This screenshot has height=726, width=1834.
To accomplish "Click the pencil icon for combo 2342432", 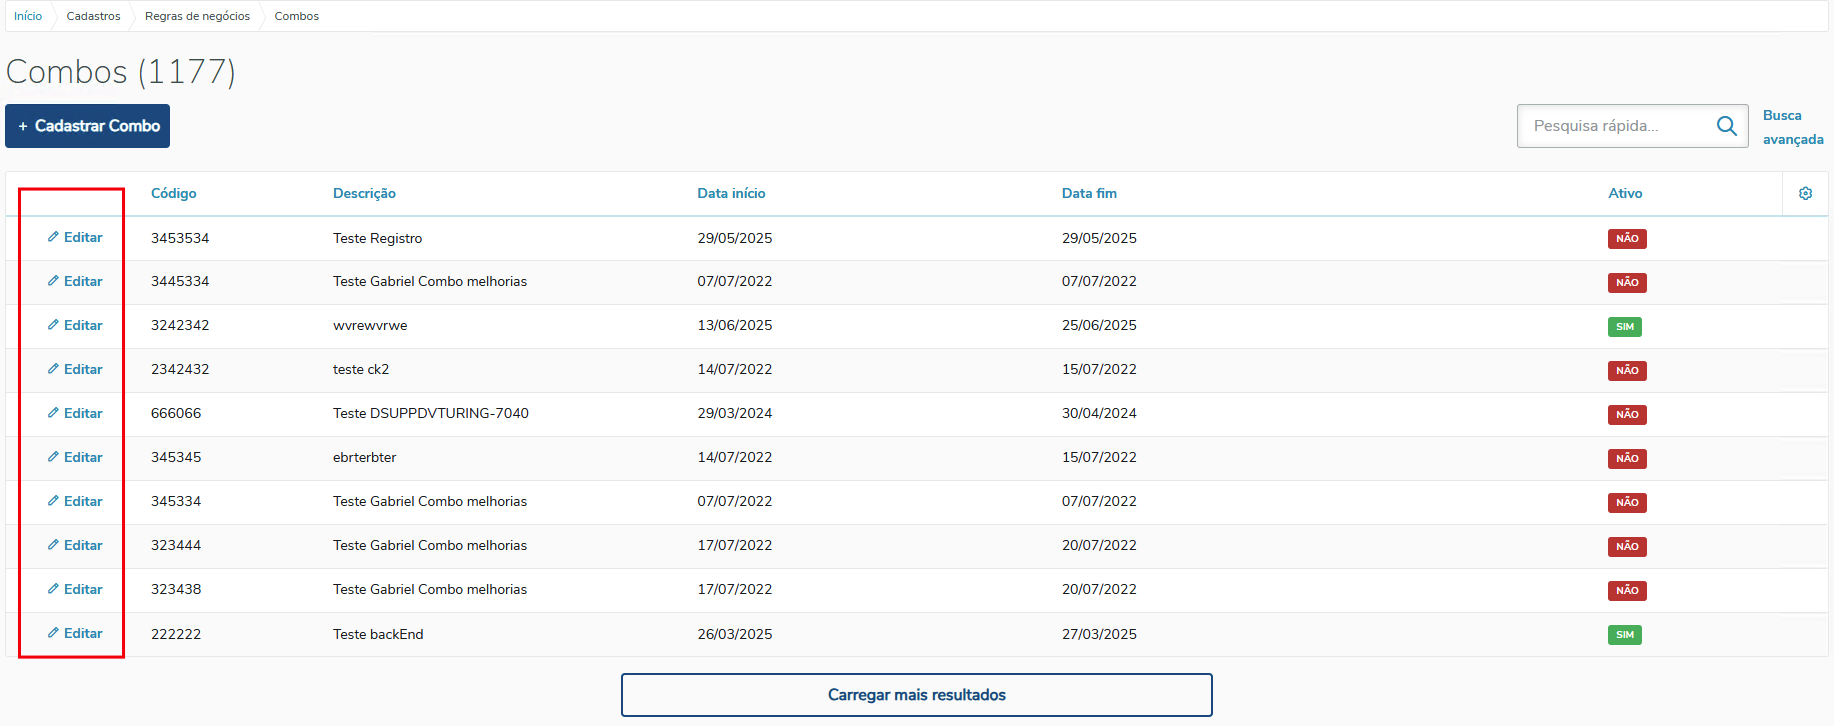I will click(x=53, y=369).
